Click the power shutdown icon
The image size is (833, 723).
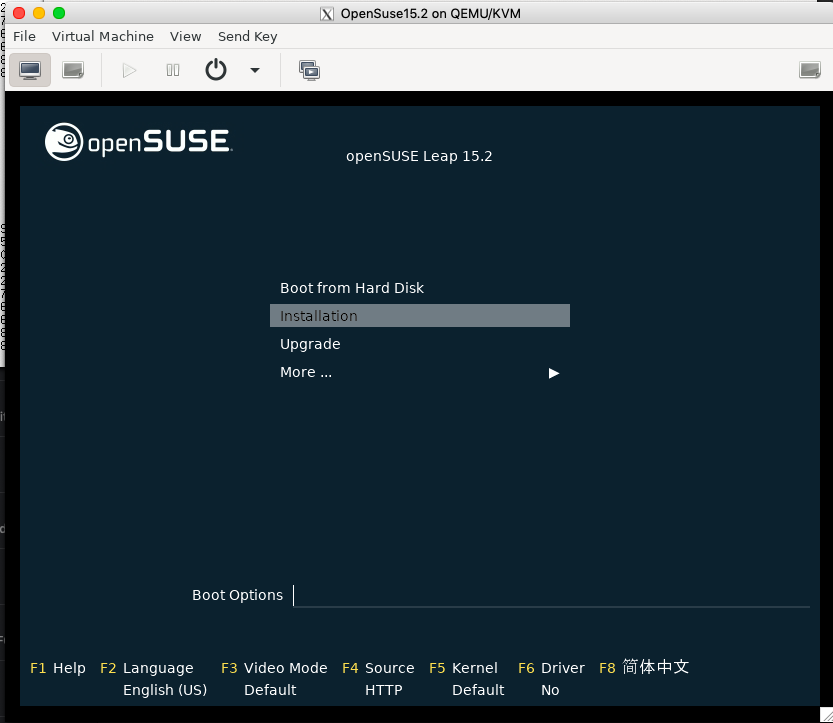[216, 70]
